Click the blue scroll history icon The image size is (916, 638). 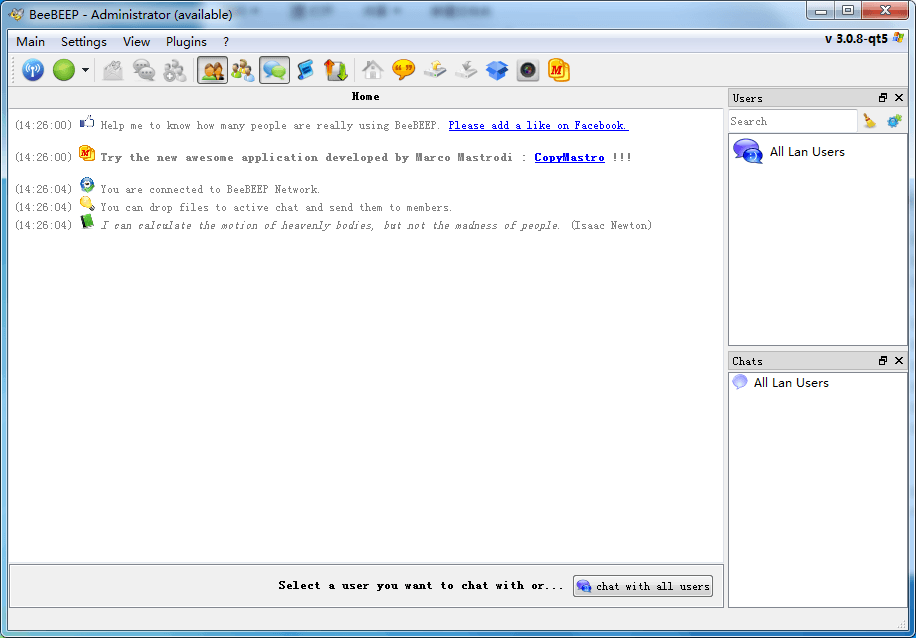click(x=305, y=70)
